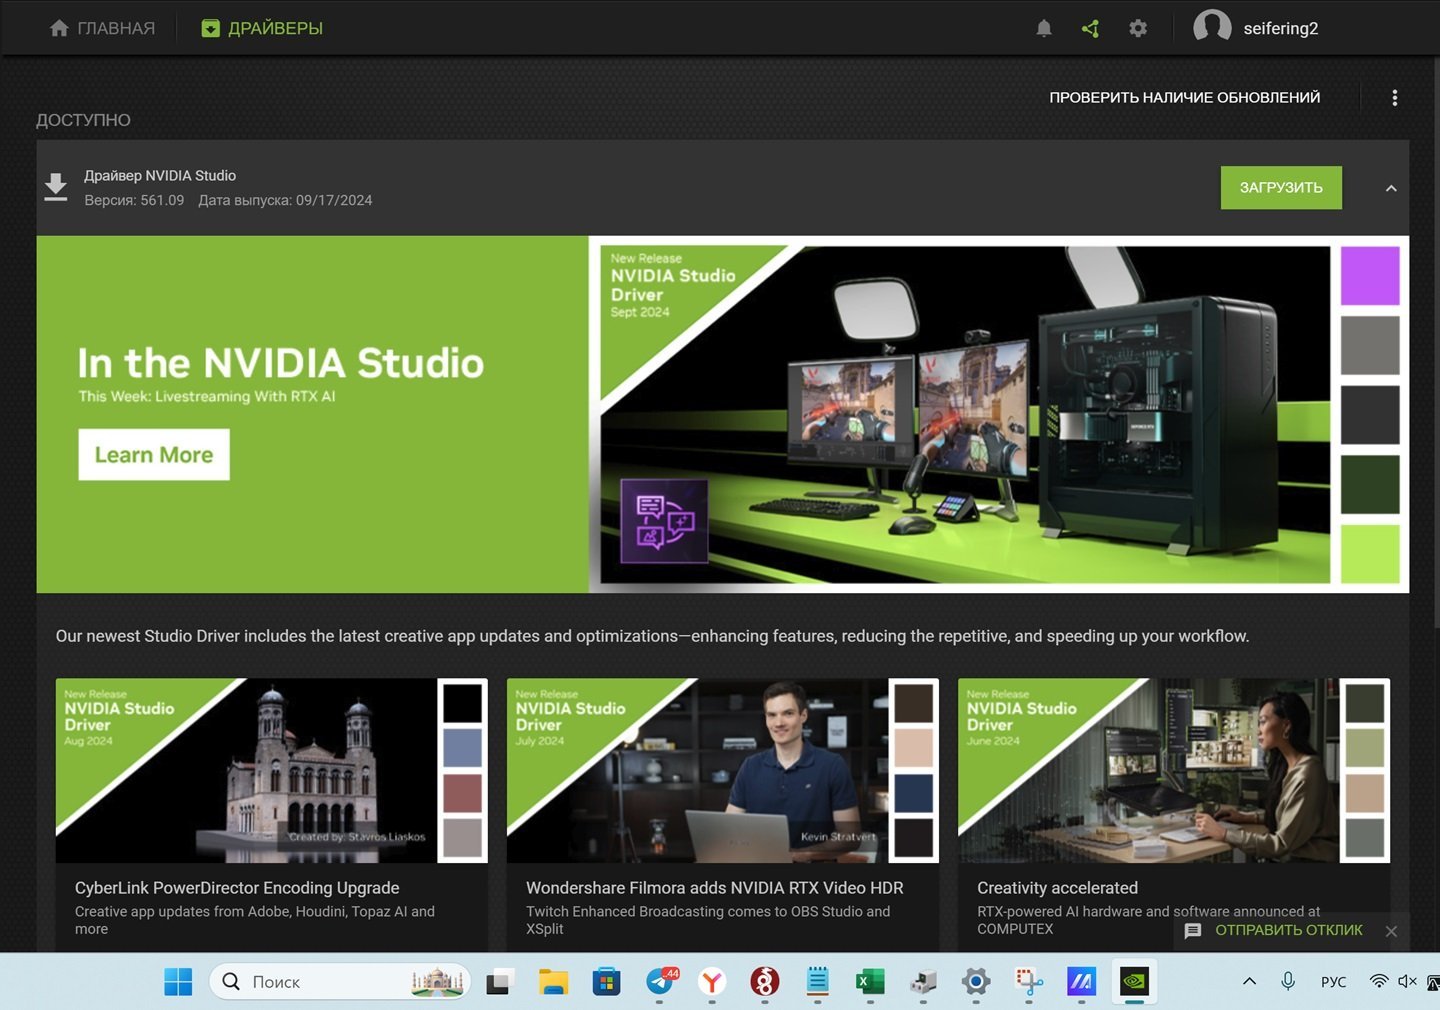
Task: Click the ЗАГРУЗИТЬ download button
Action: (1281, 188)
